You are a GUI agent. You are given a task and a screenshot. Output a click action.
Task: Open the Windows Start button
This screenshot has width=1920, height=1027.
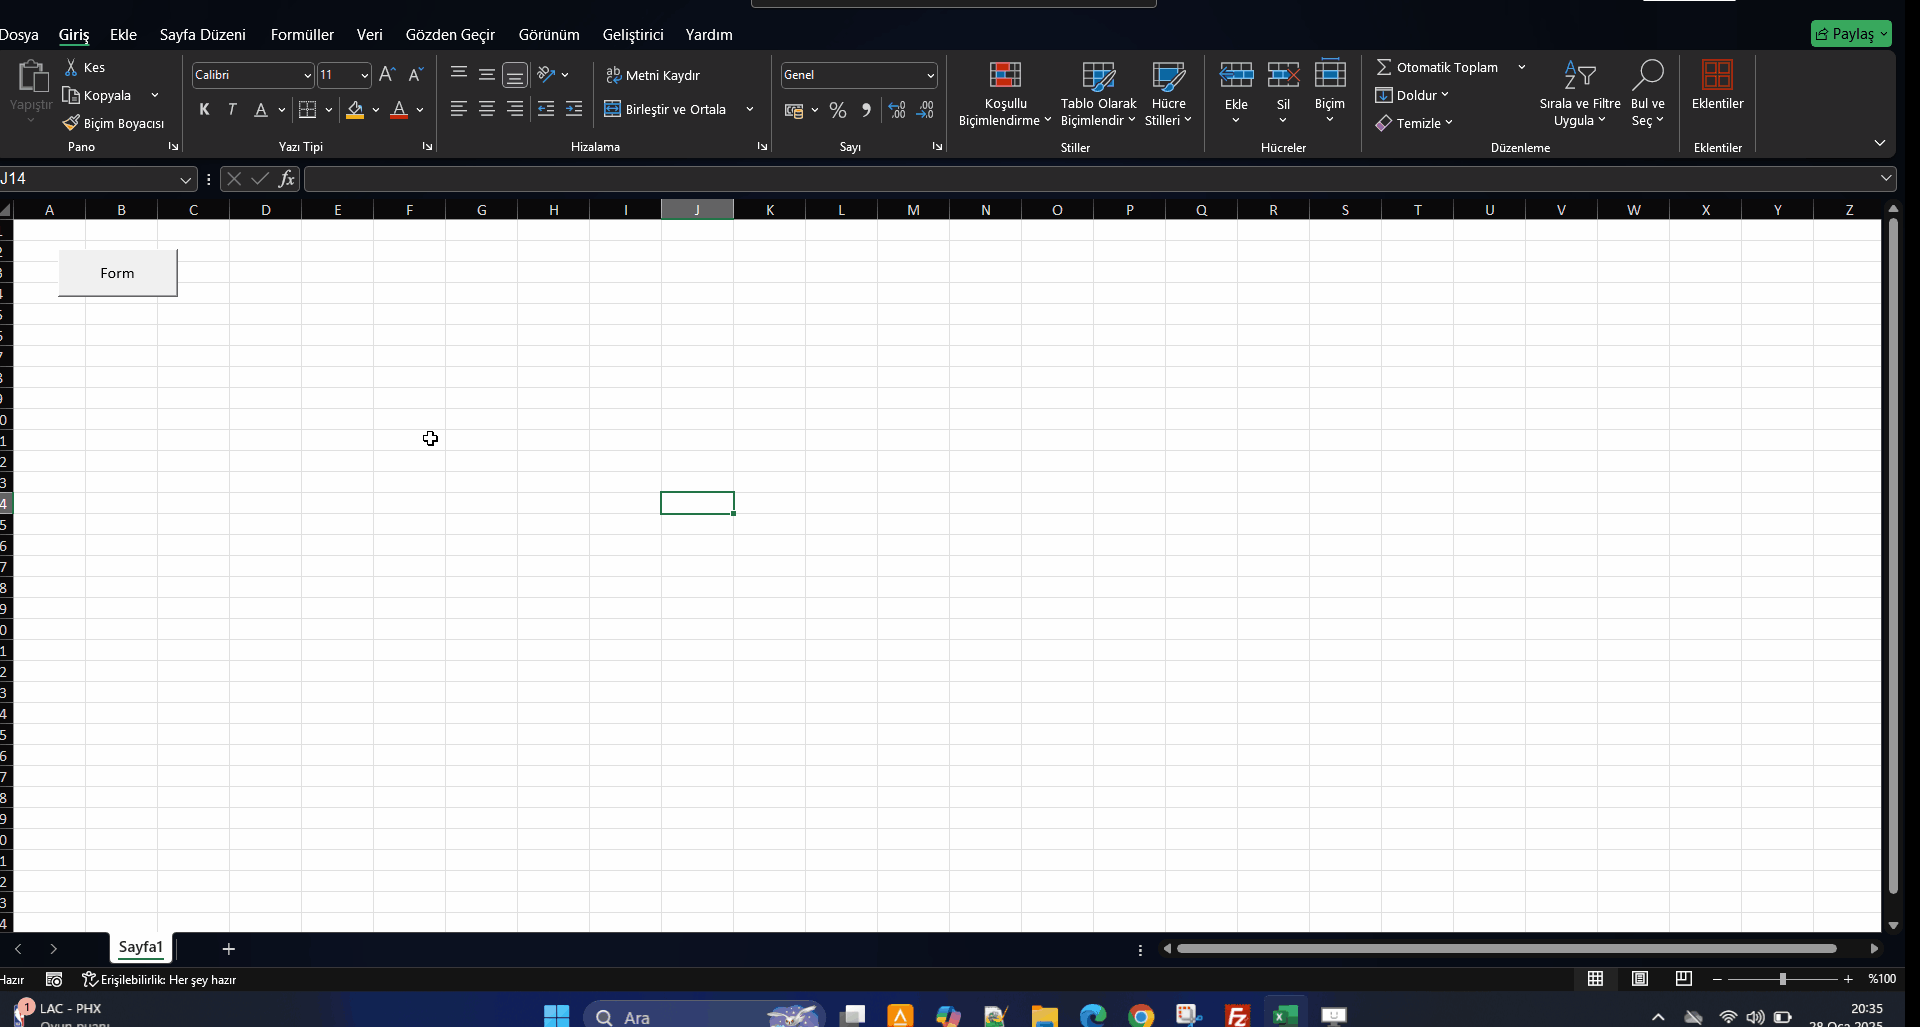click(x=556, y=1016)
